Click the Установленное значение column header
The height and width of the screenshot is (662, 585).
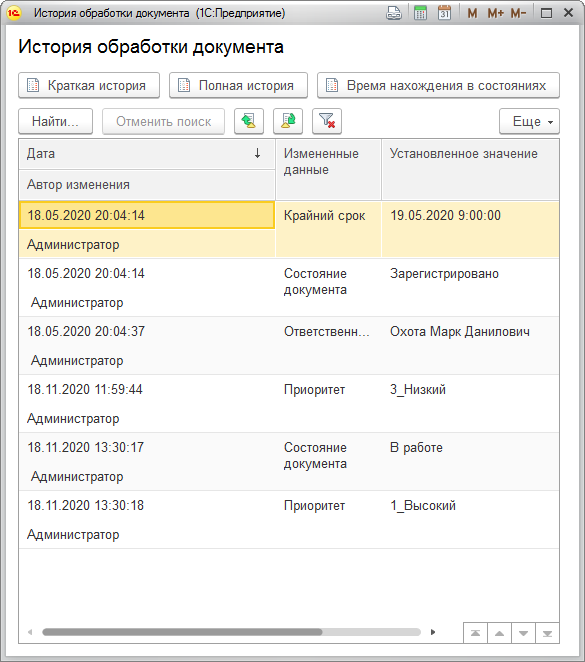point(470,170)
